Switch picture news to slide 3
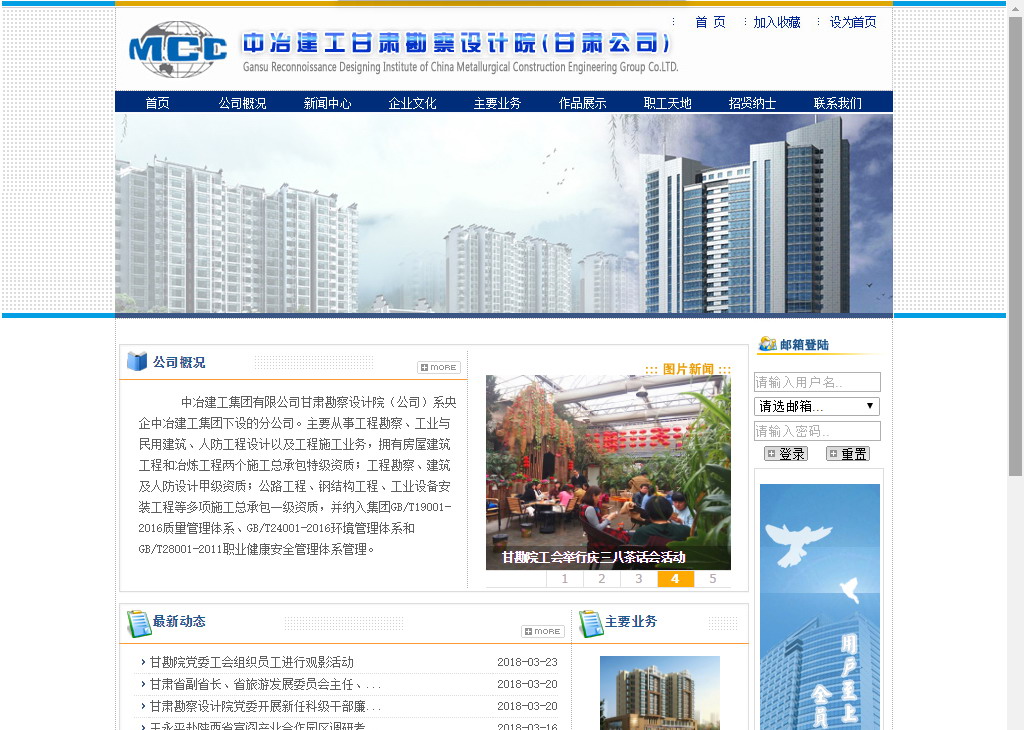 click(x=639, y=579)
